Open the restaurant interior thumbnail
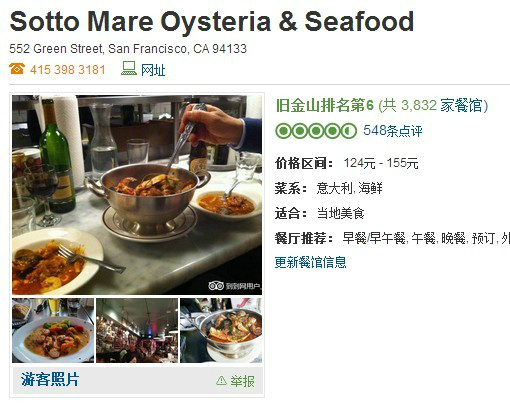The image size is (510, 404). (137, 330)
